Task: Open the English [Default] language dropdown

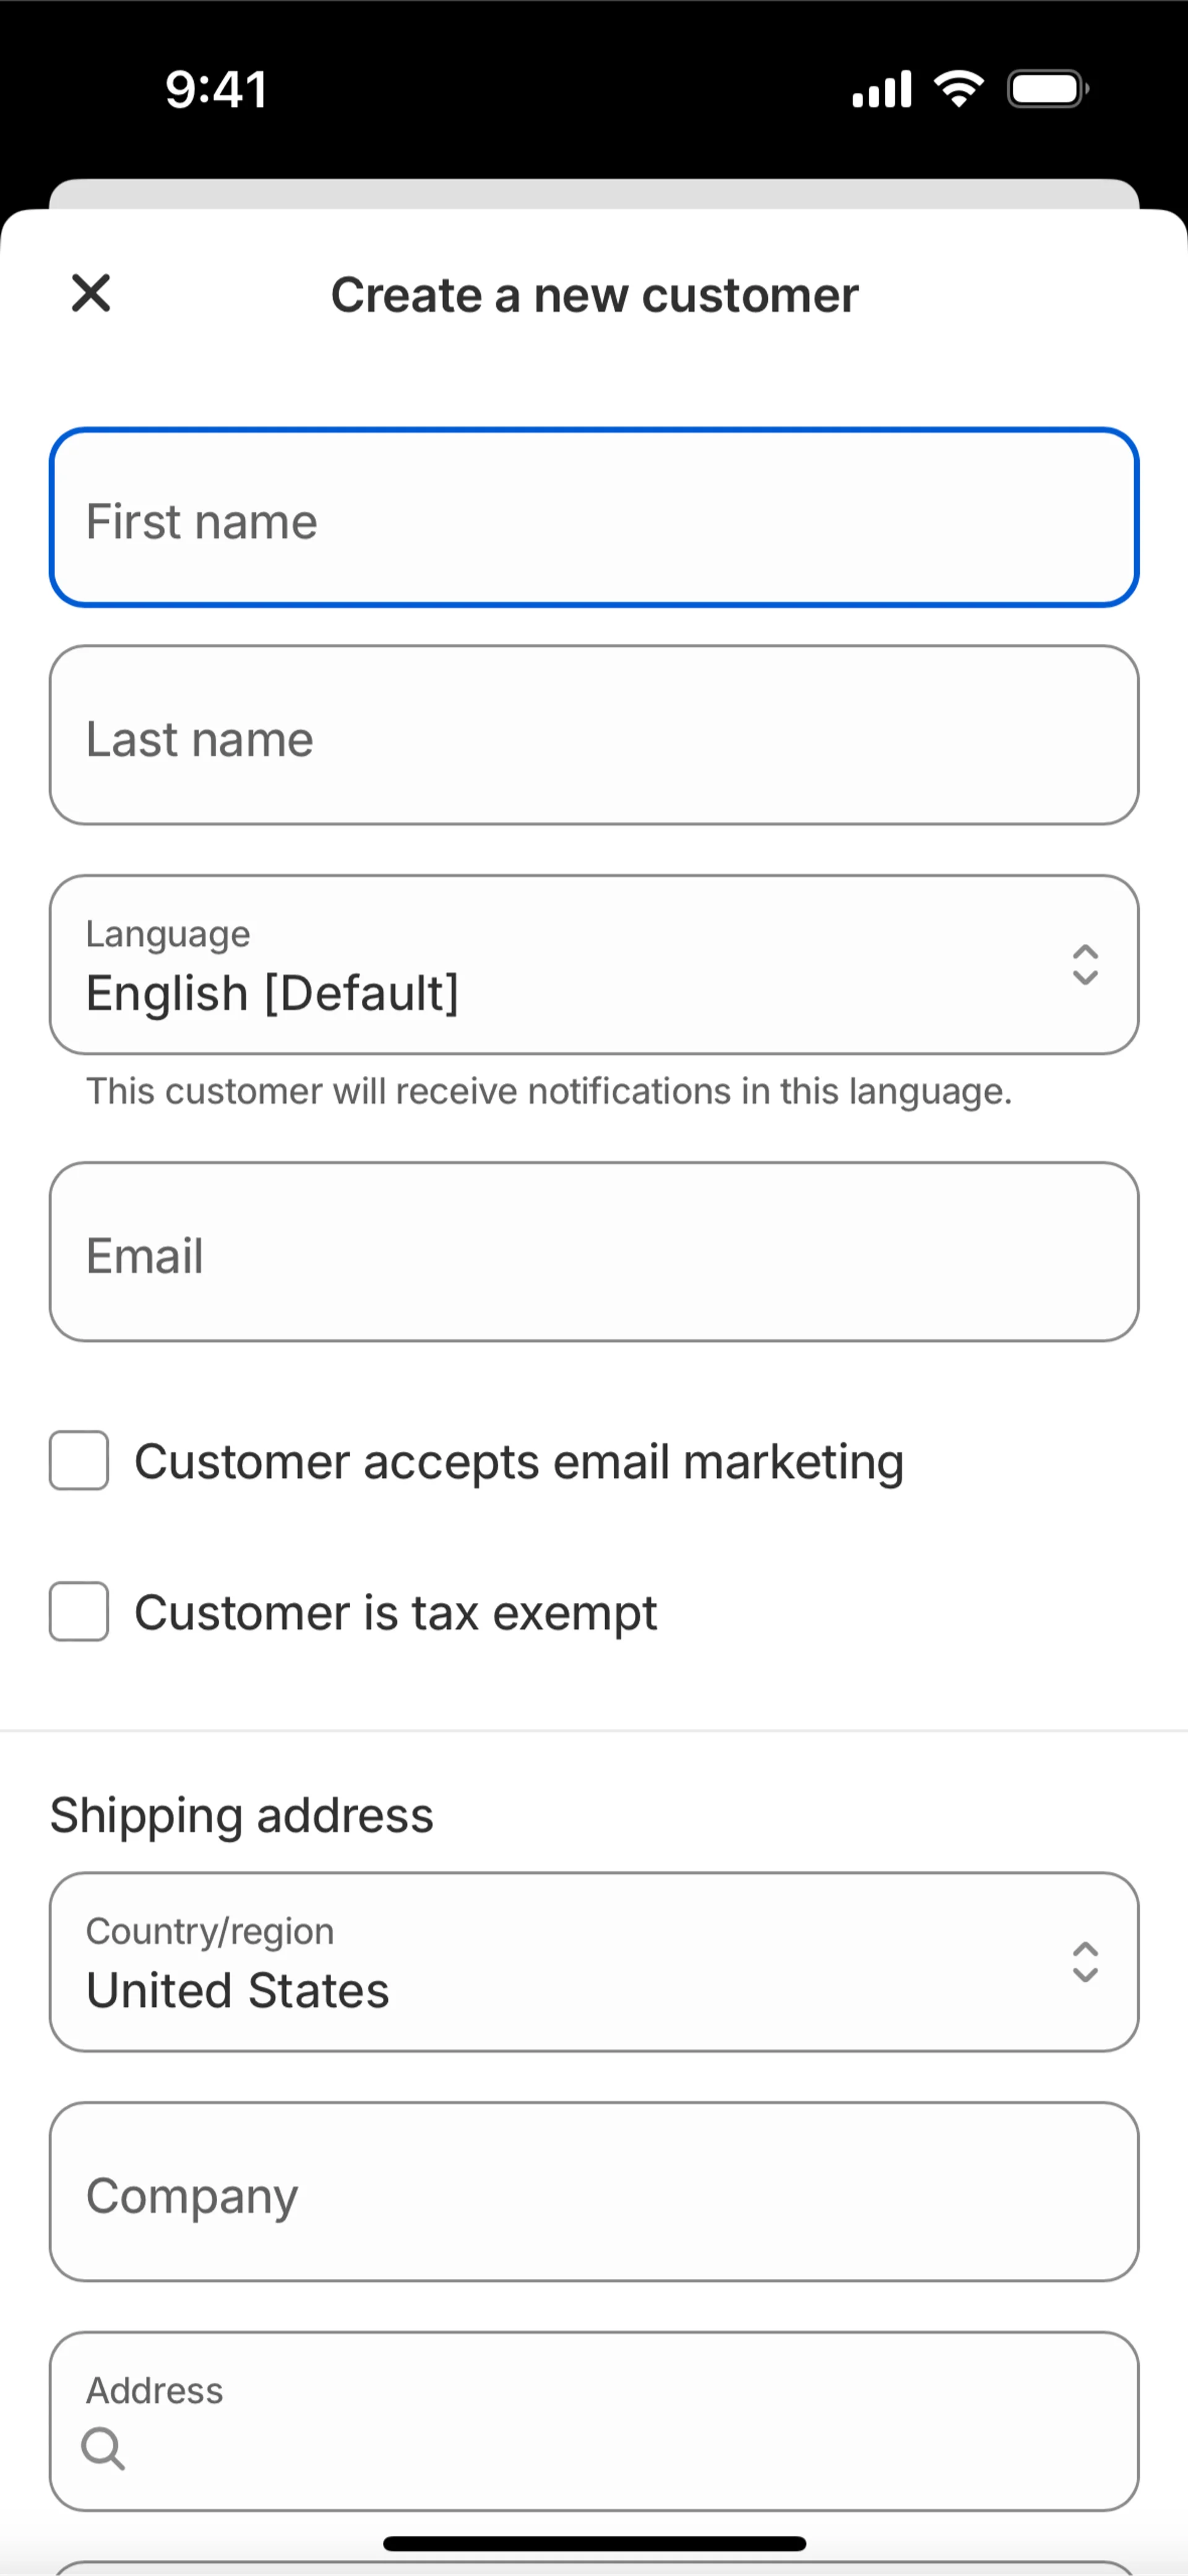Action: (560, 965)
